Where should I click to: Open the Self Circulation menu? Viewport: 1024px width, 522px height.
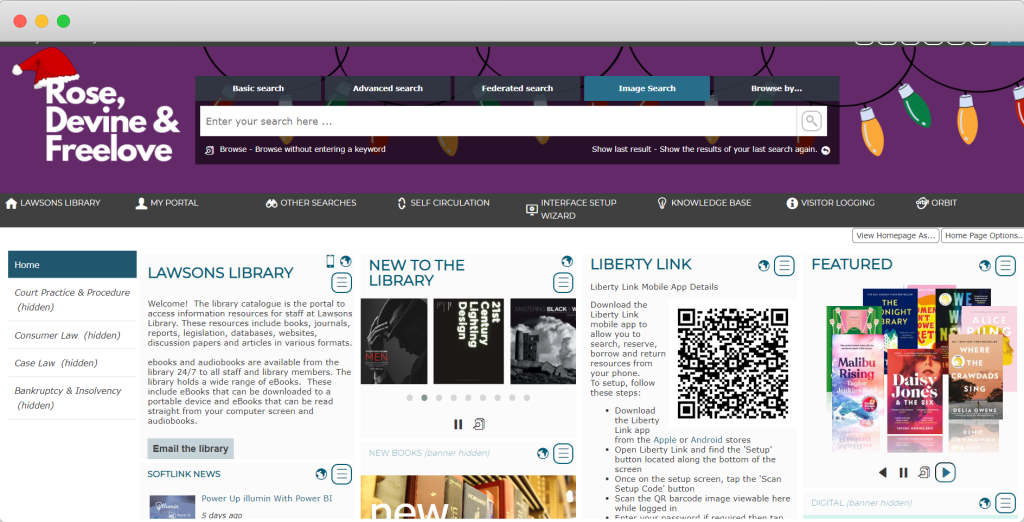[443, 203]
